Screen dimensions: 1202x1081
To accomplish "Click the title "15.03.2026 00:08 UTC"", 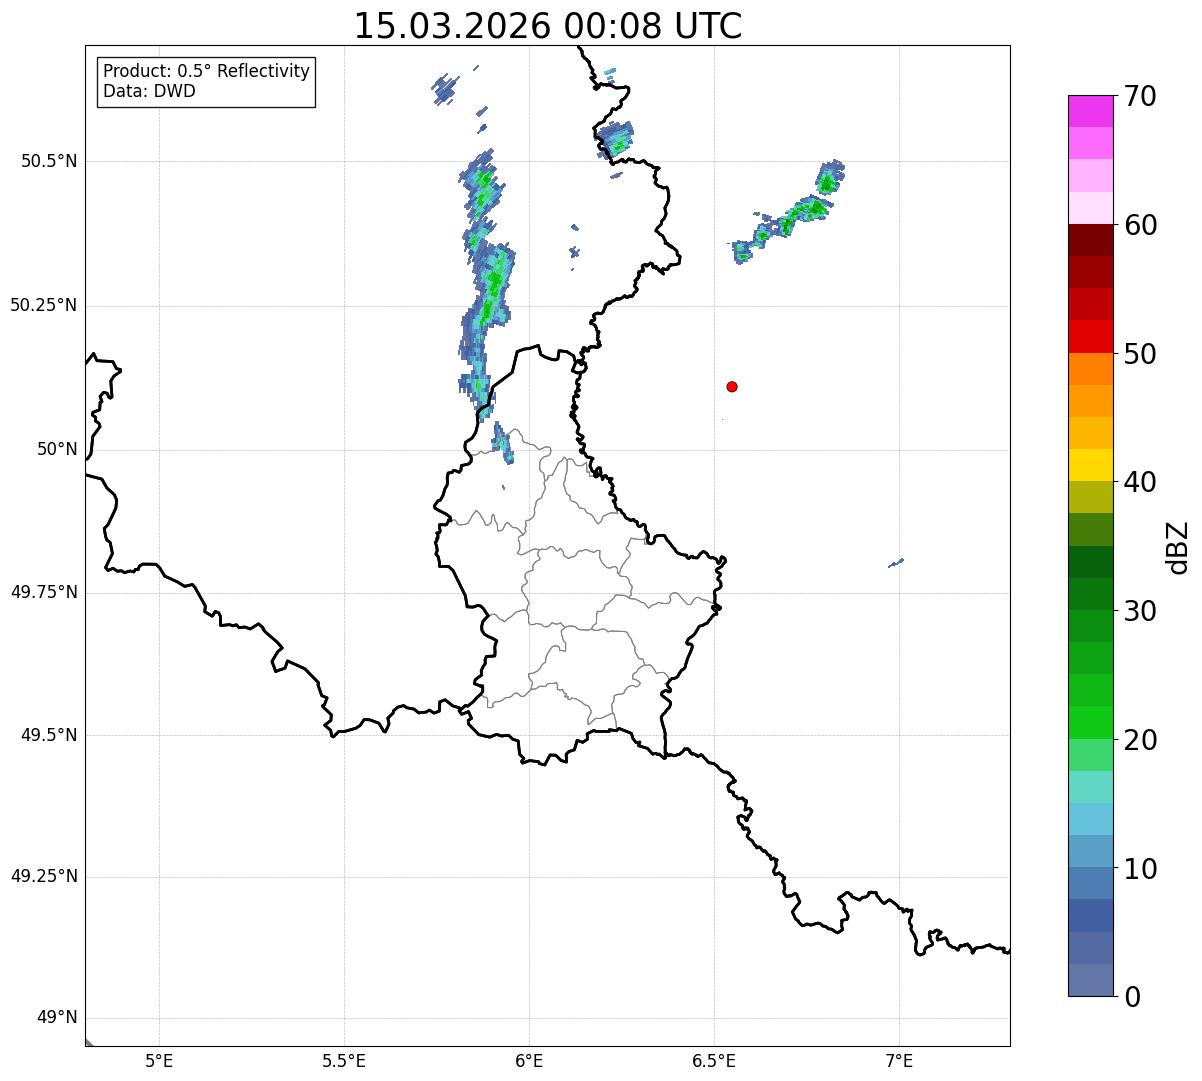I will (x=548, y=26).
